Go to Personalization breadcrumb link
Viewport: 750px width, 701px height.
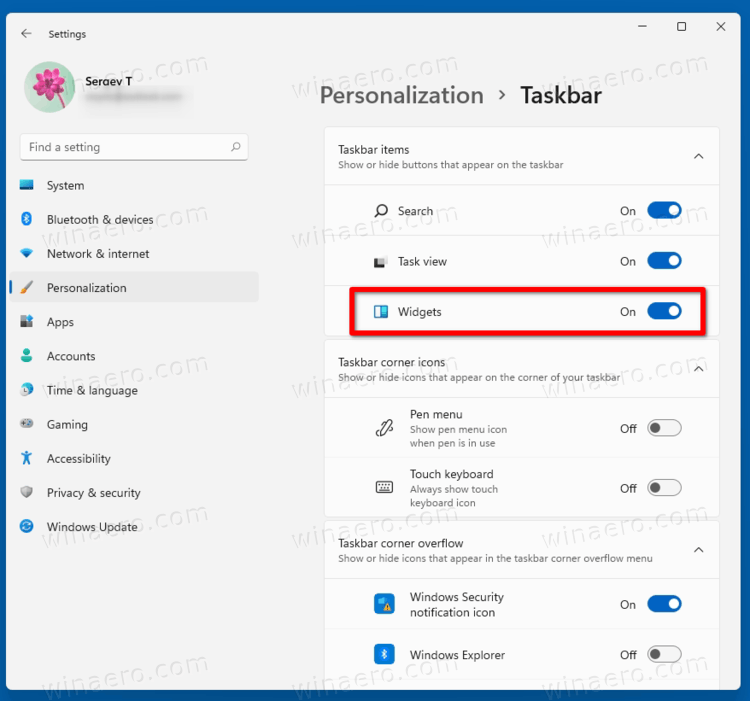click(x=402, y=95)
